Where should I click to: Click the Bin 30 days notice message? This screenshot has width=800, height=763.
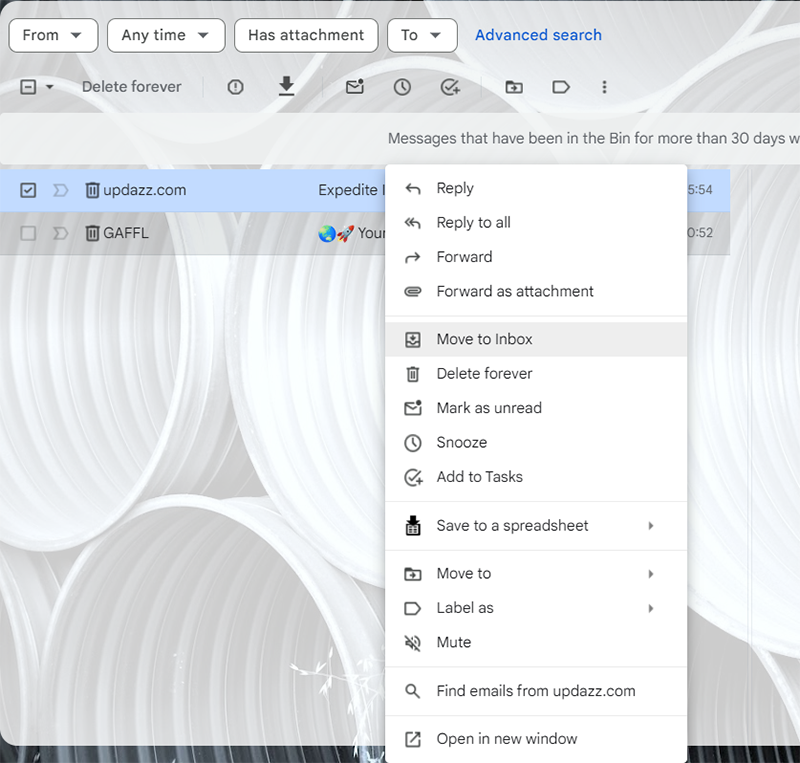coord(593,138)
